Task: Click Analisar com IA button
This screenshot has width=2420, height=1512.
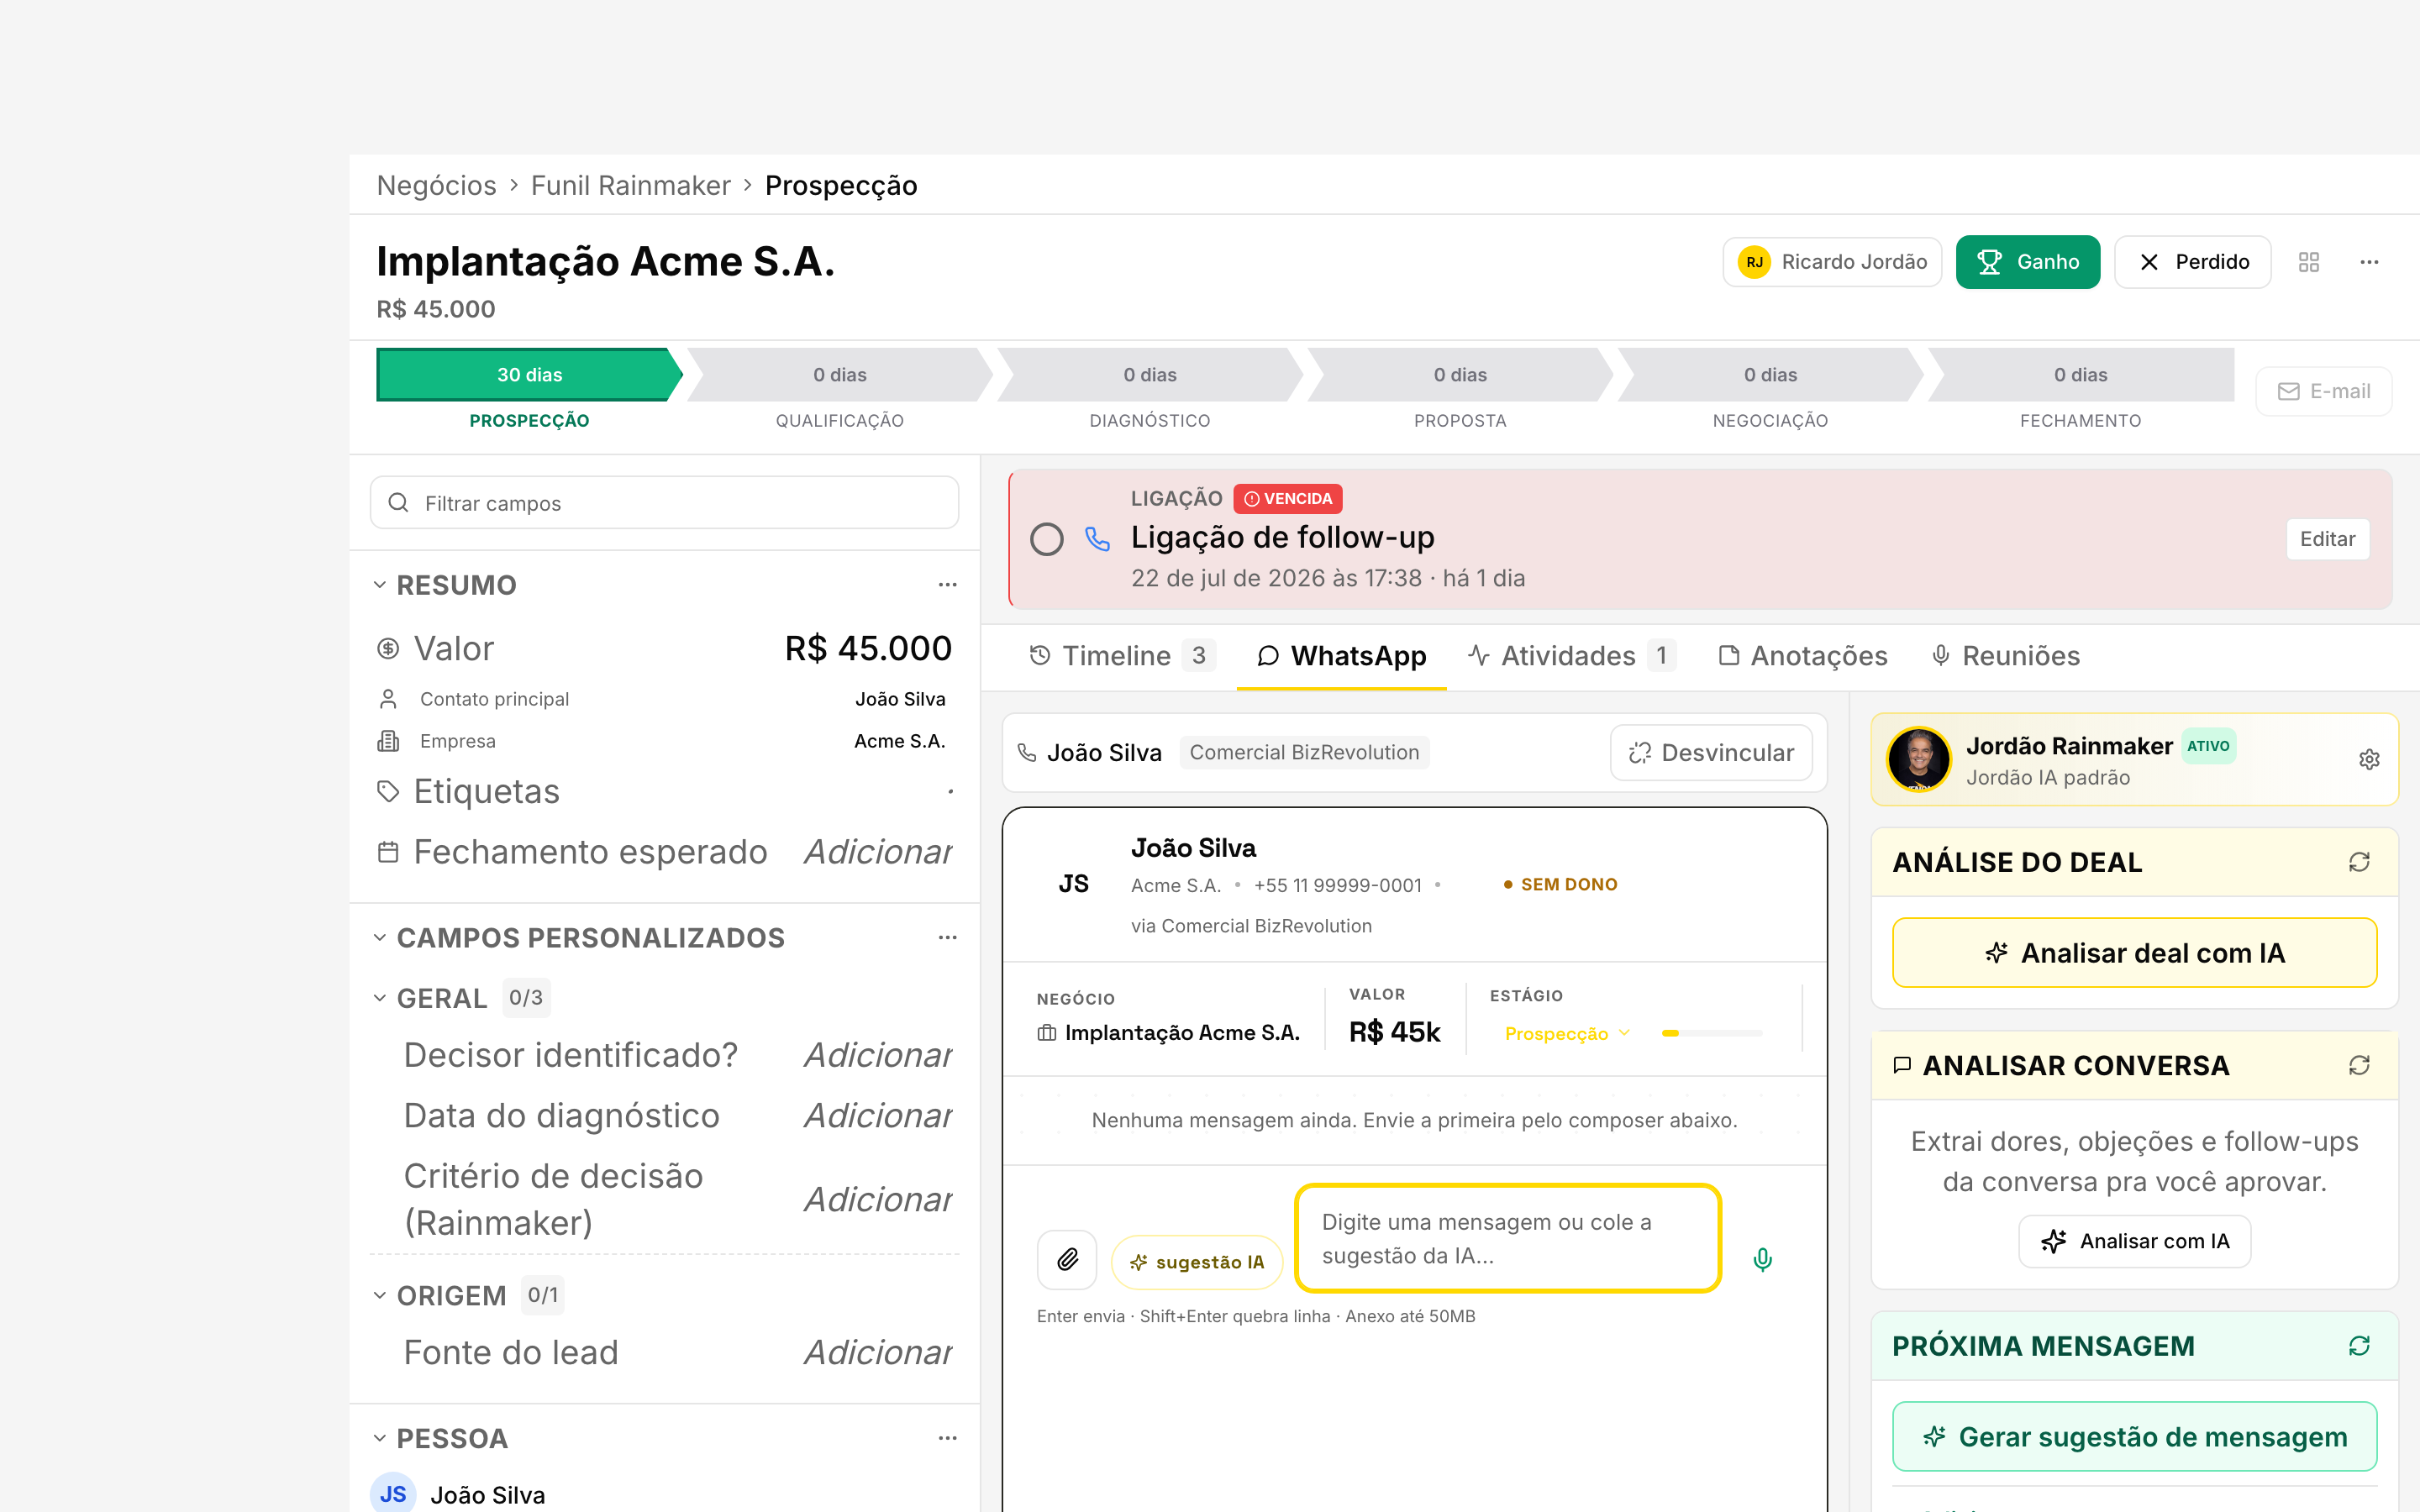Action: (2134, 1241)
